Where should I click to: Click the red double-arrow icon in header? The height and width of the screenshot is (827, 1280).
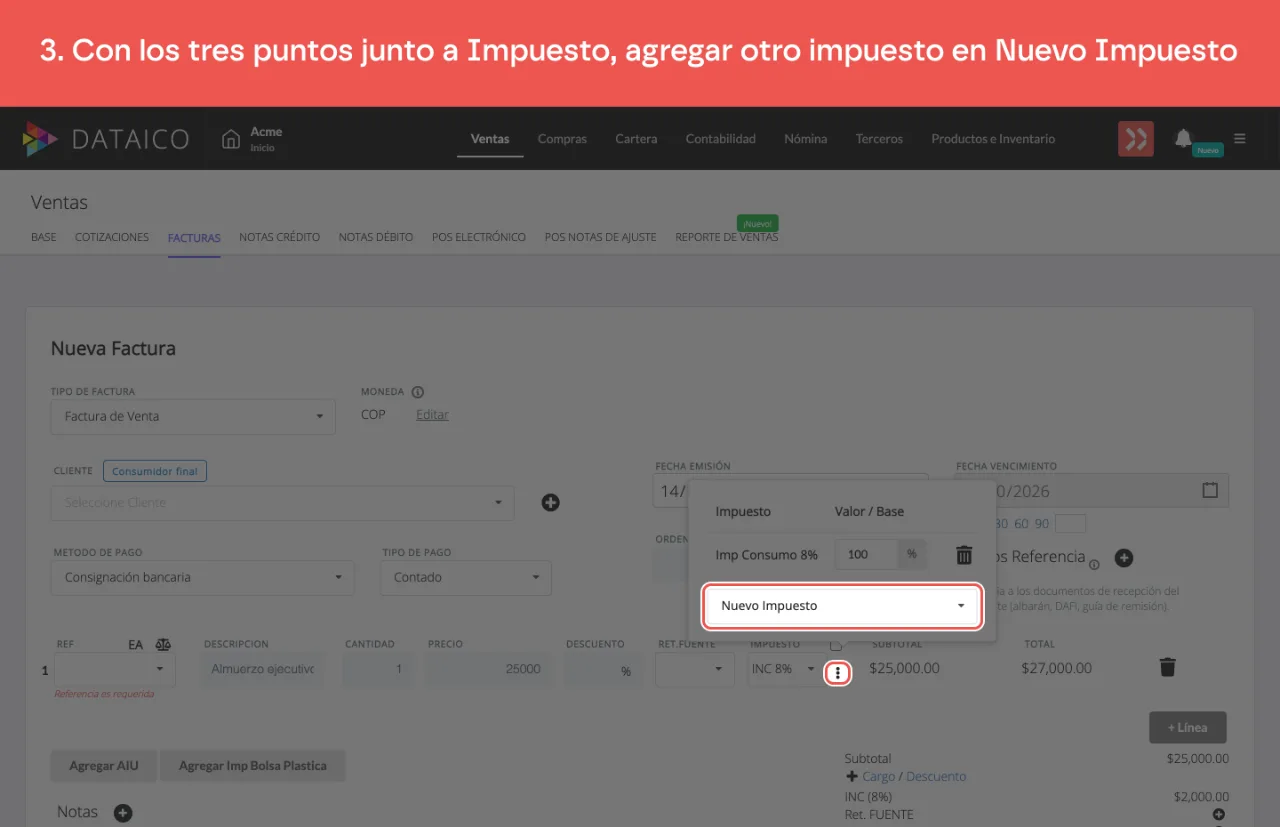(1135, 139)
